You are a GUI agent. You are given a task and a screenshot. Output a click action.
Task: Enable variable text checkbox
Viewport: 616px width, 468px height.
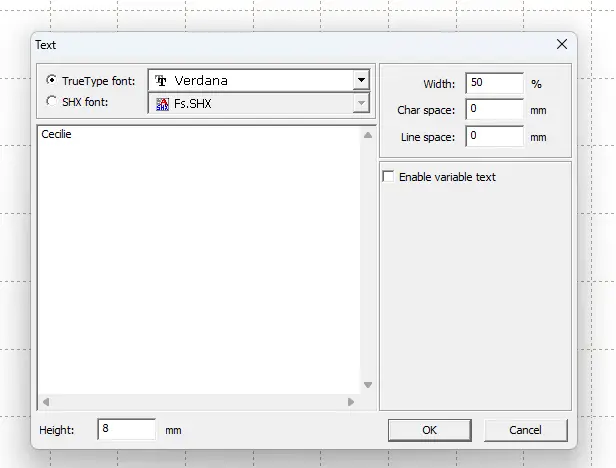(x=388, y=176)
